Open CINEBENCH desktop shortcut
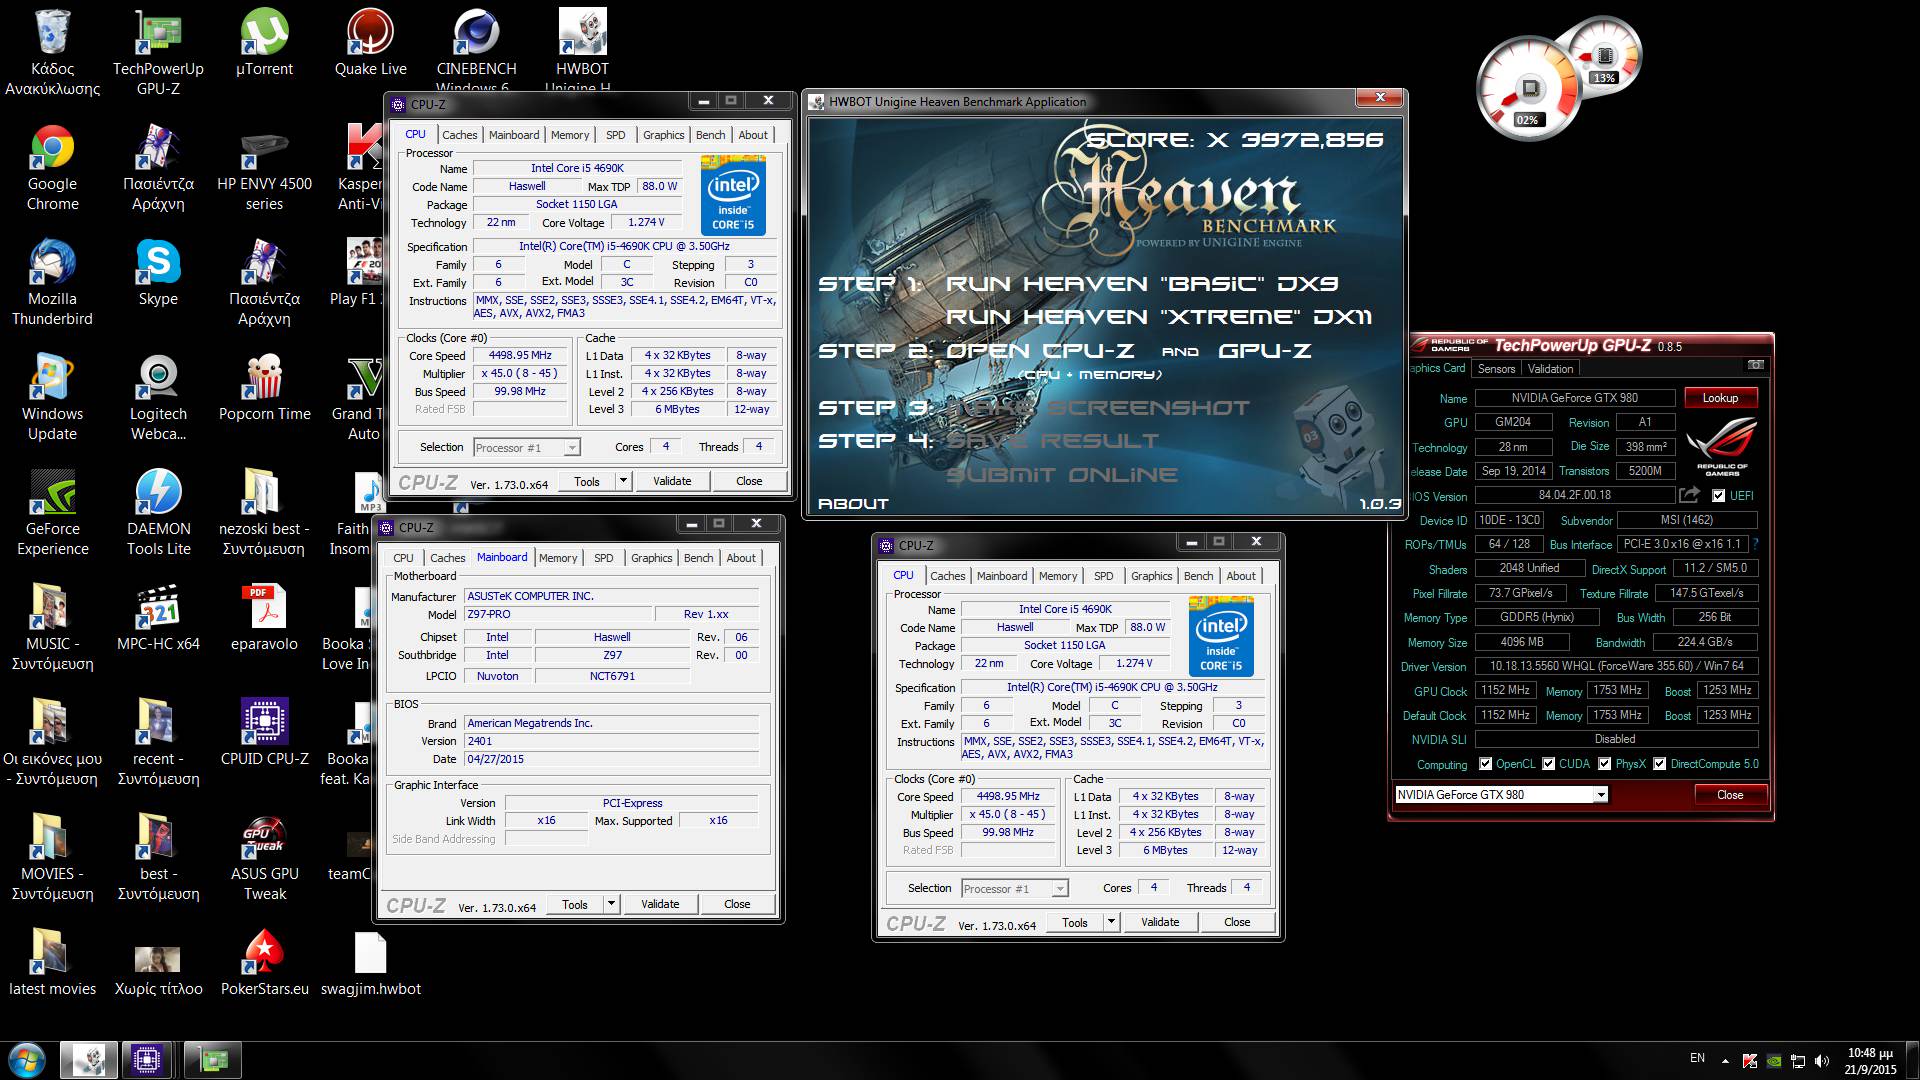The height and width of the screenshot is (1080, 1920). click(476, 48)
